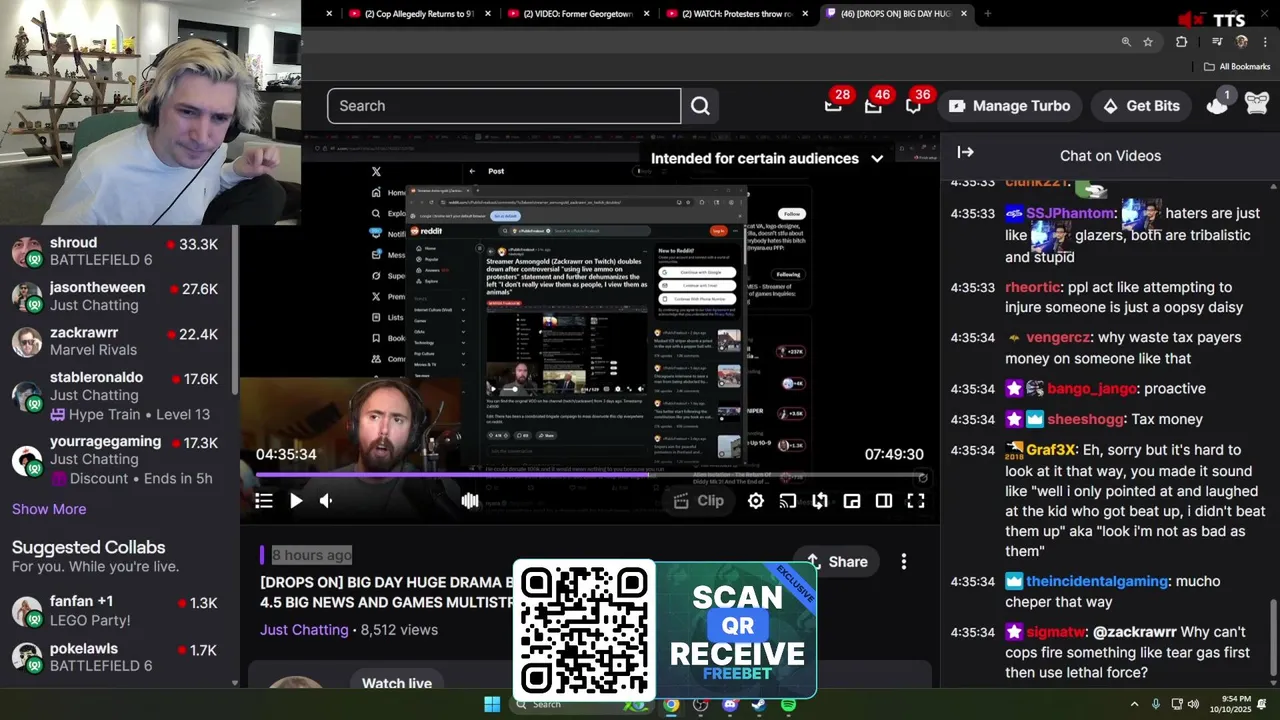Viewport: 1280px width, 720px height.
Task: Click the audio waveform icon in player
Action: 470,501
